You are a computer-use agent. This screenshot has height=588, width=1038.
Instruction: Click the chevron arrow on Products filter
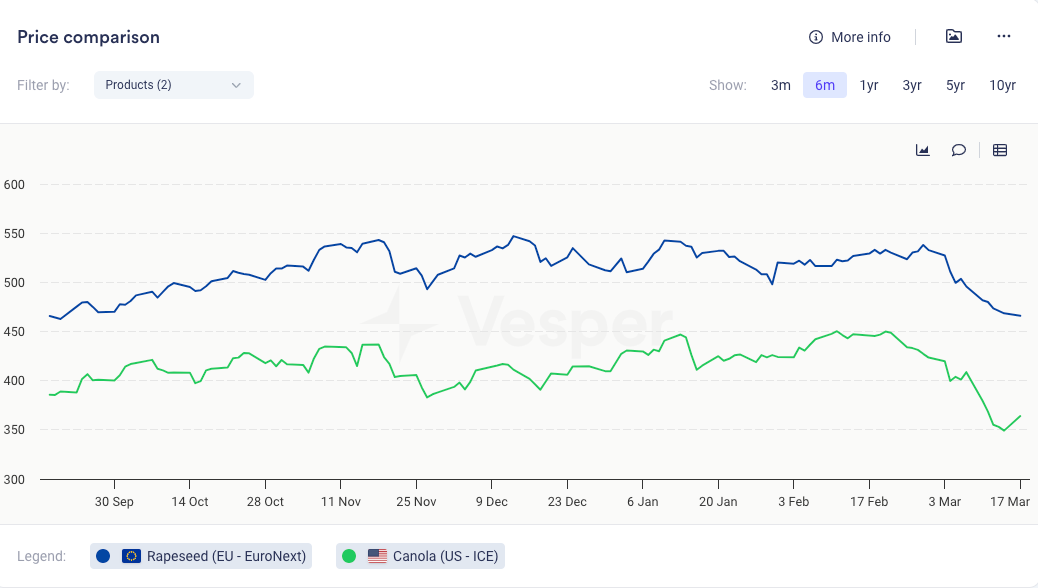236,85
